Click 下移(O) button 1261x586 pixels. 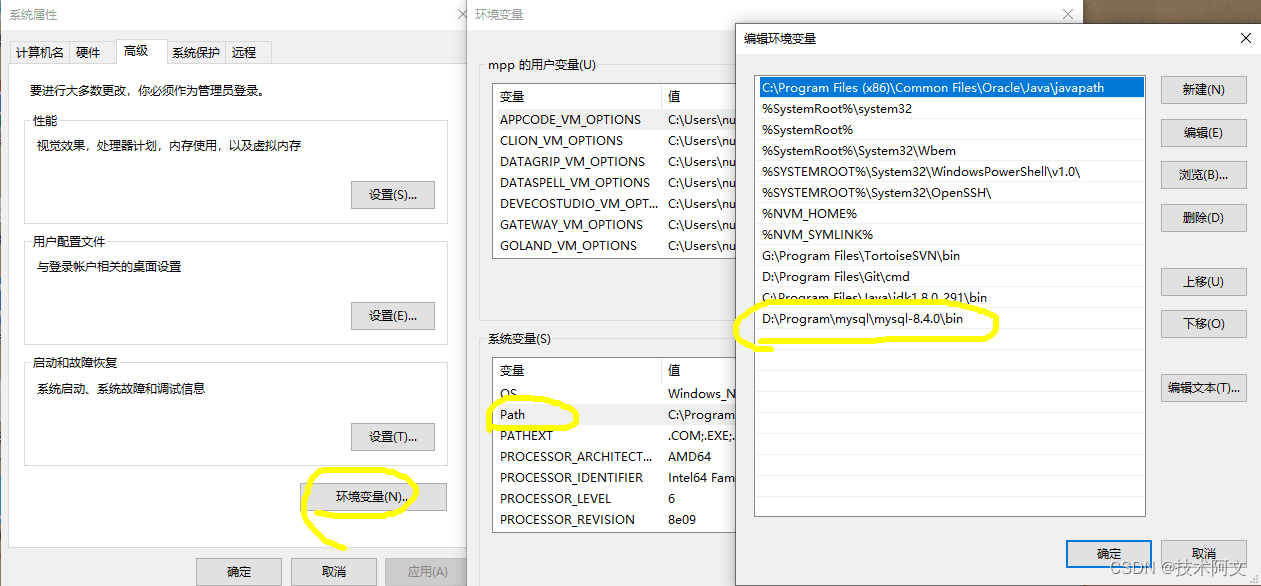1203,324
